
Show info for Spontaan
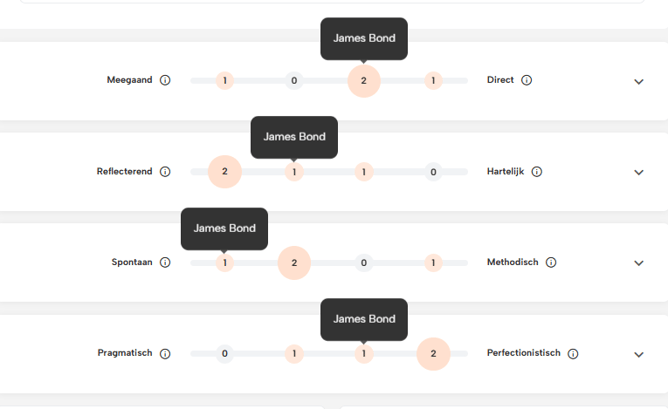165,263
